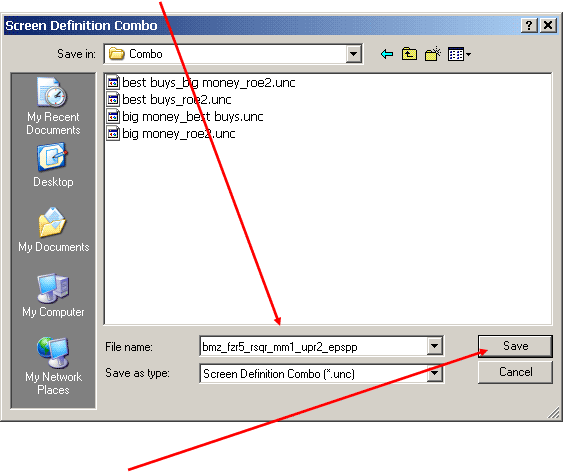This screenshot has width=563, height=472.
Task: Click the title bar help question mark
Action: click(529, 25)
